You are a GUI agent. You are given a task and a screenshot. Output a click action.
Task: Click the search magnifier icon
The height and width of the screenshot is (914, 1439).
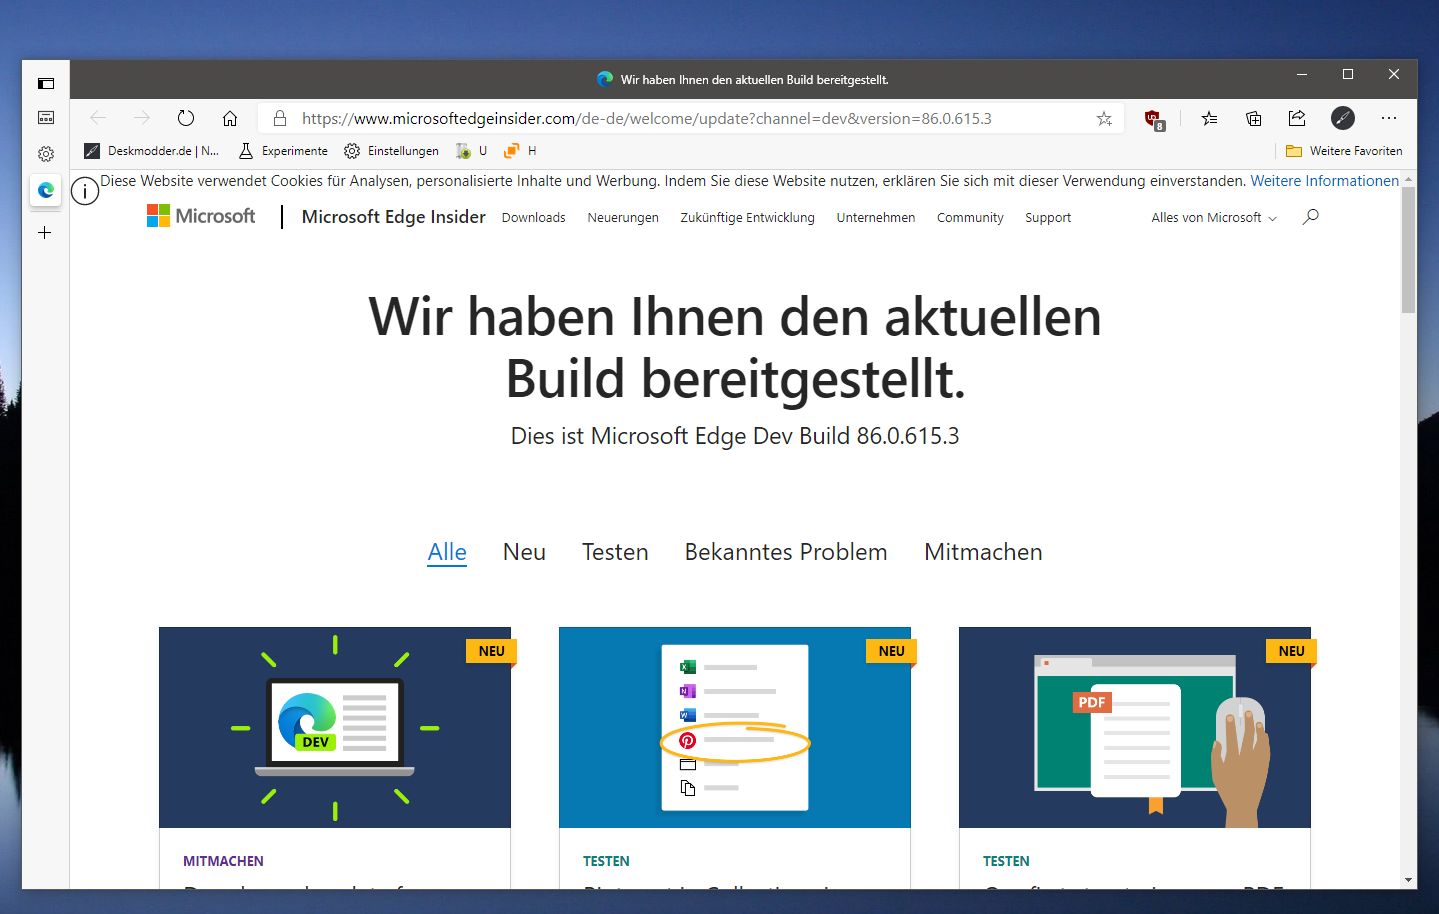point(1311,217)
